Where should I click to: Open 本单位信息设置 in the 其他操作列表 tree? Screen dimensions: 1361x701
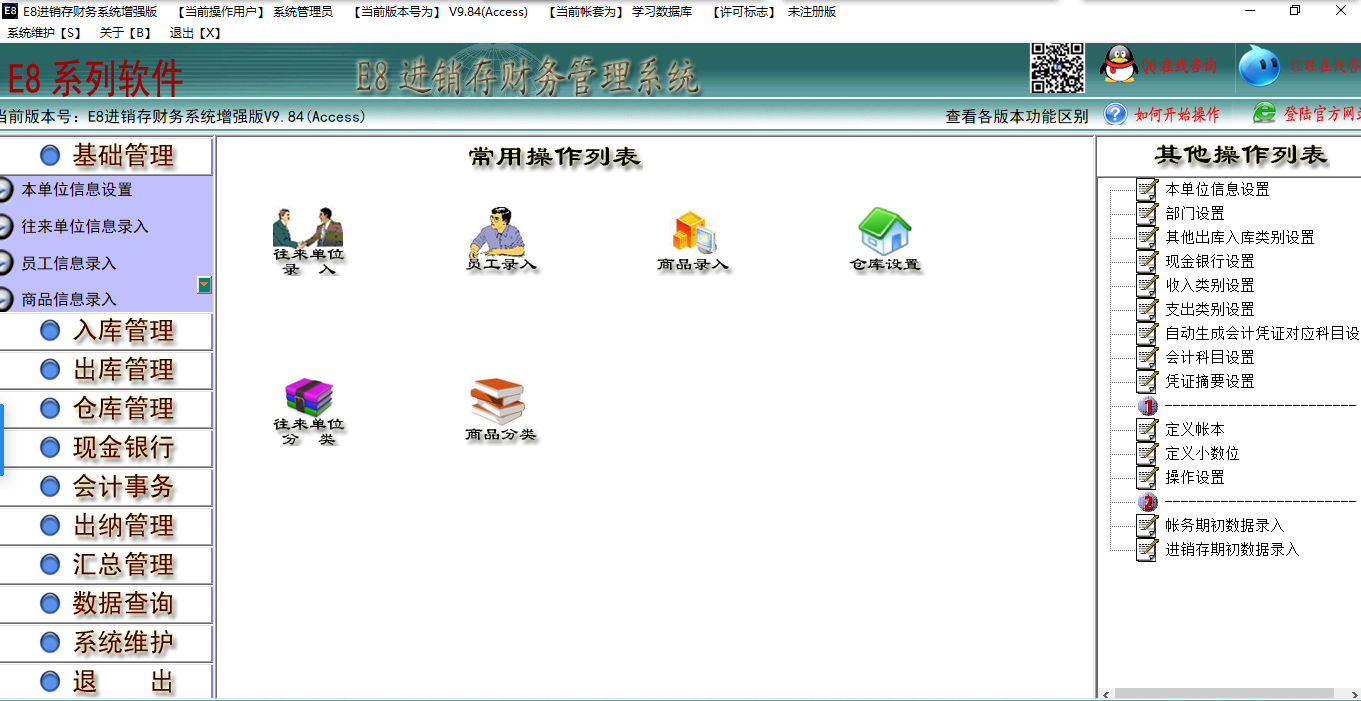pyautogui.click(x=1217, y=189)
